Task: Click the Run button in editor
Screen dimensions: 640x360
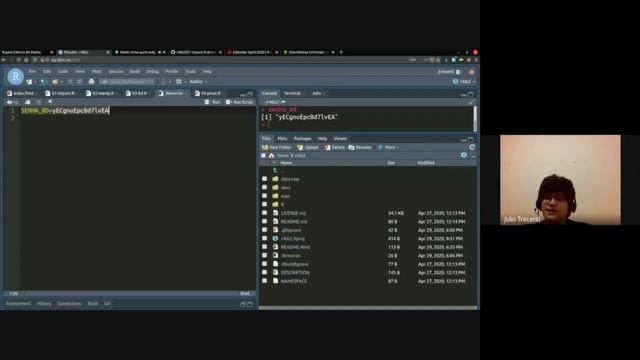Action: (213, 102)
